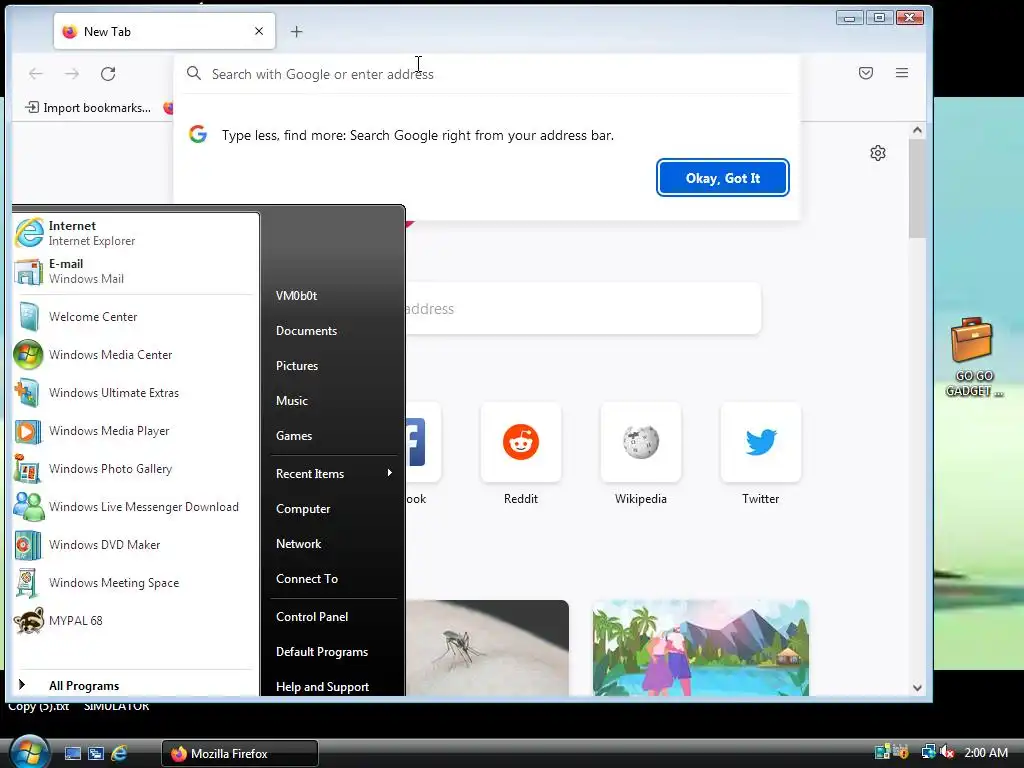Open Internet Explorer from Start menu

(x=134, y=233)
